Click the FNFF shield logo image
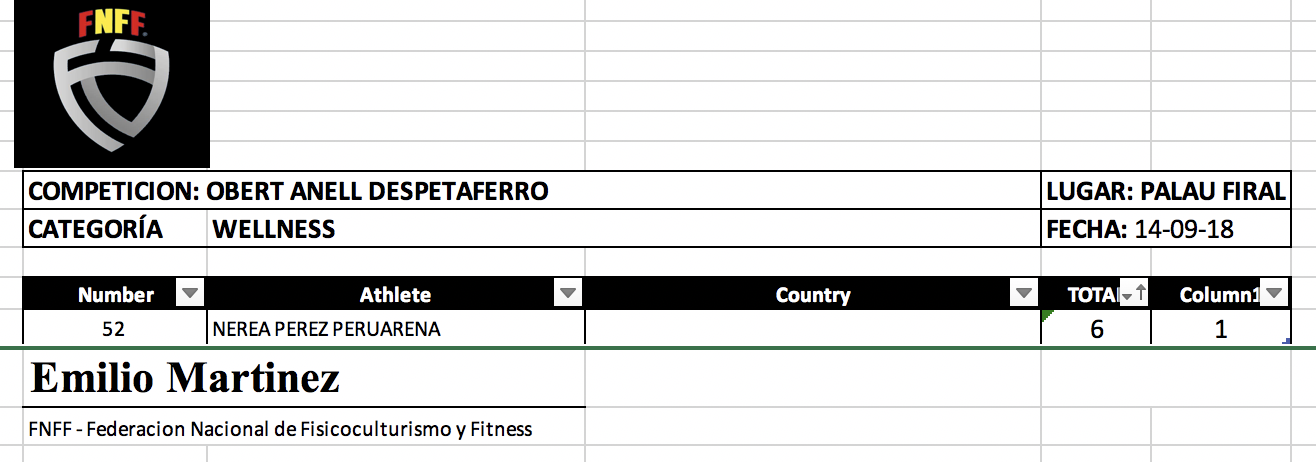Viewport: 1316px width, 462px height. point(111,84)
